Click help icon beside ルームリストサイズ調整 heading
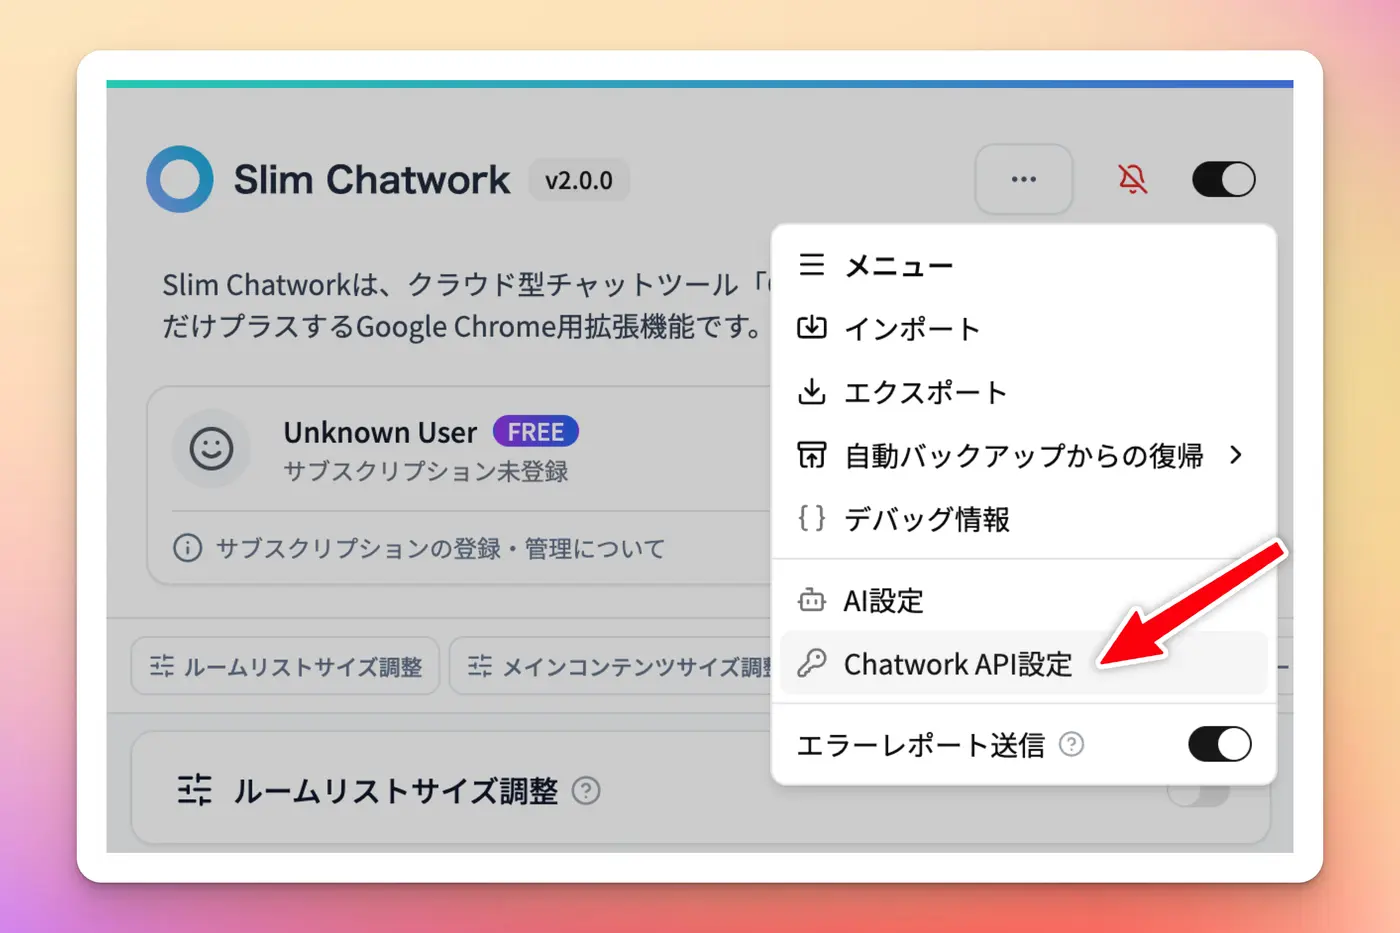 586,791
